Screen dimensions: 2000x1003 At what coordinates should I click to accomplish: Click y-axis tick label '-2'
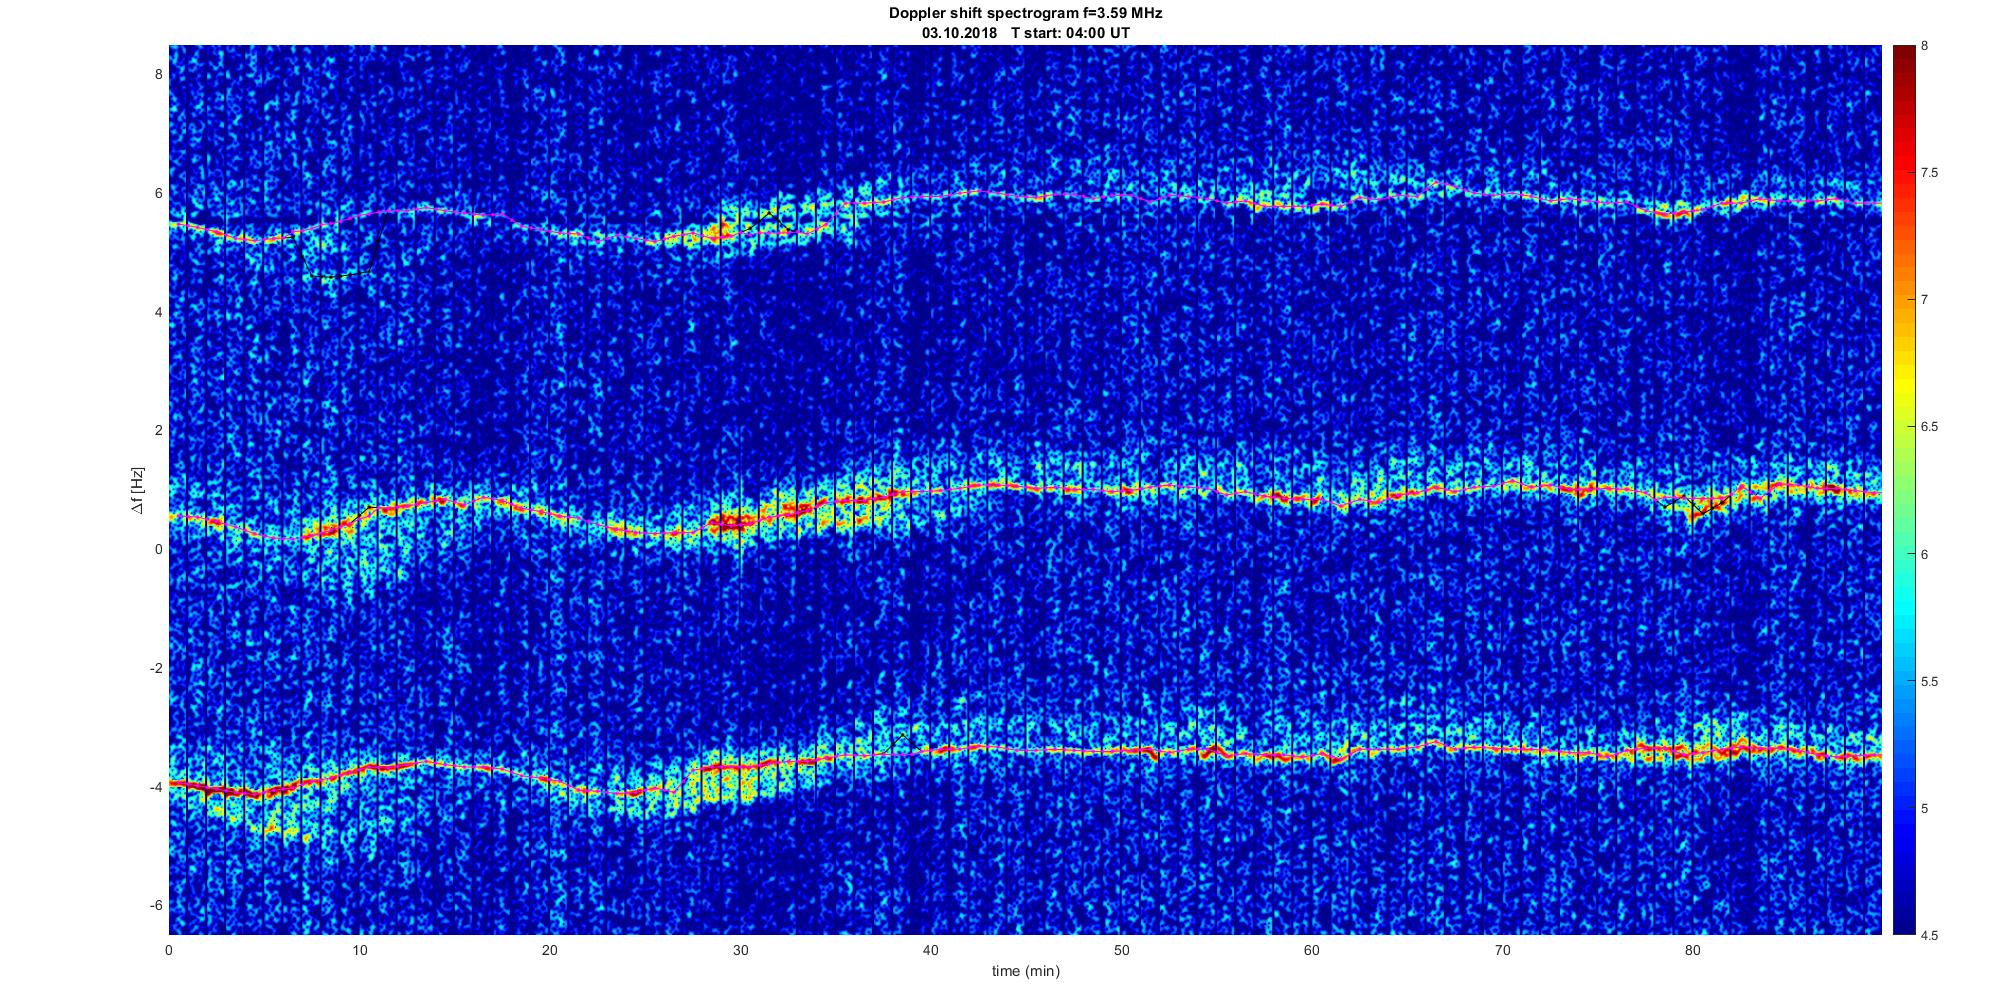tap(155, 668)
